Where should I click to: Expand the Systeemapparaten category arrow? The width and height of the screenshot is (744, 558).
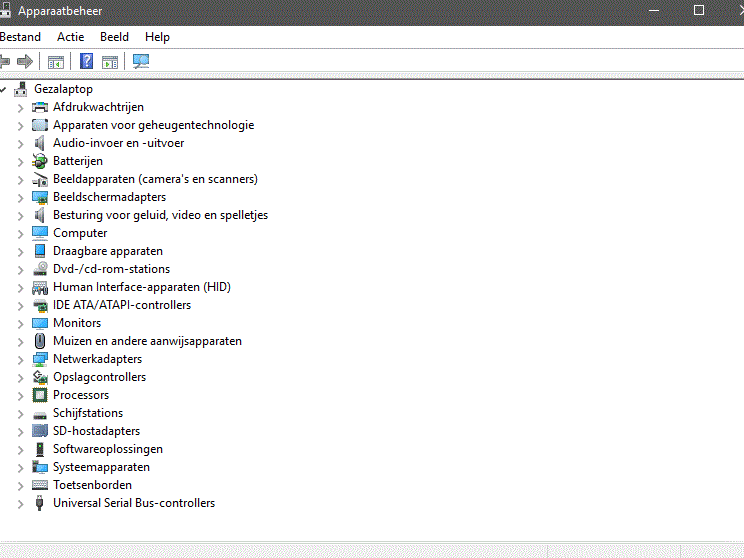20,468
